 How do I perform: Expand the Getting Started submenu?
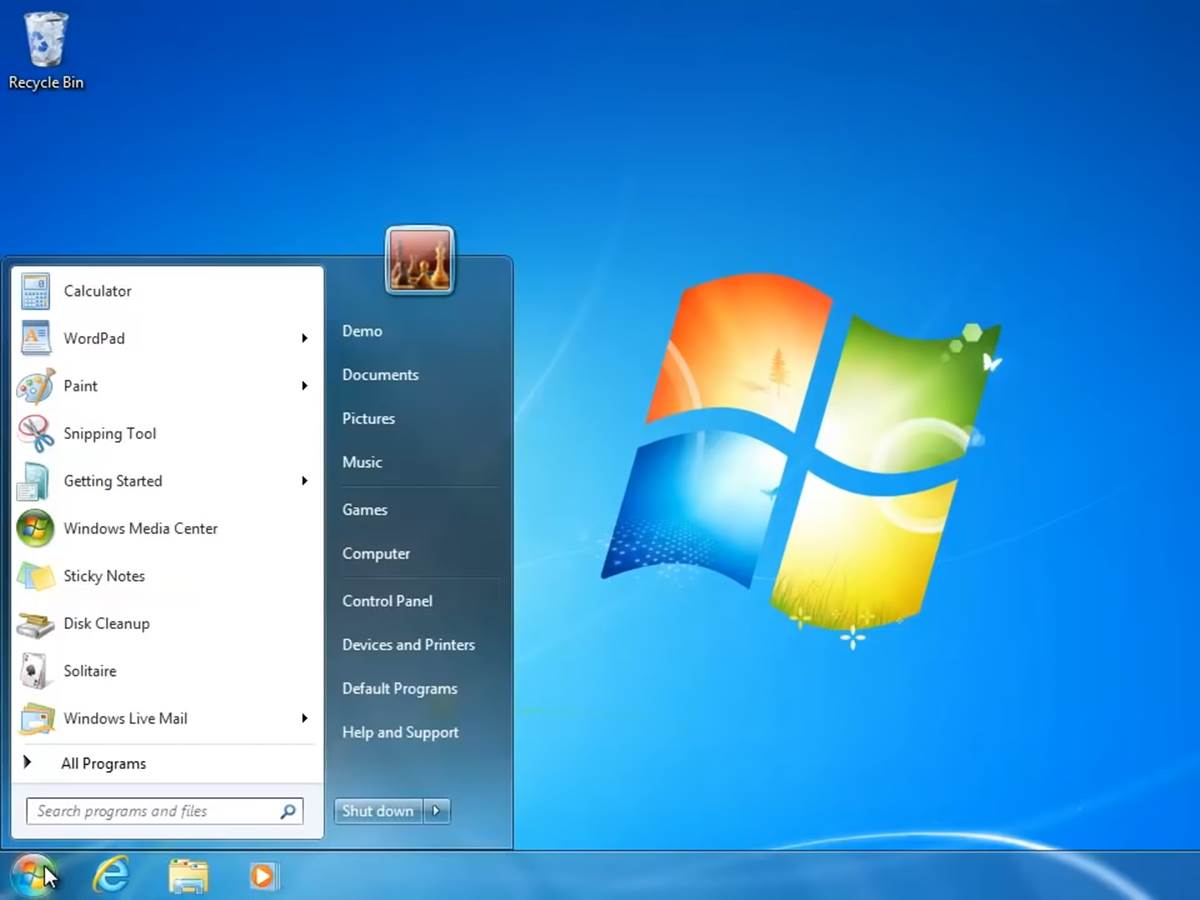(305, 481)
